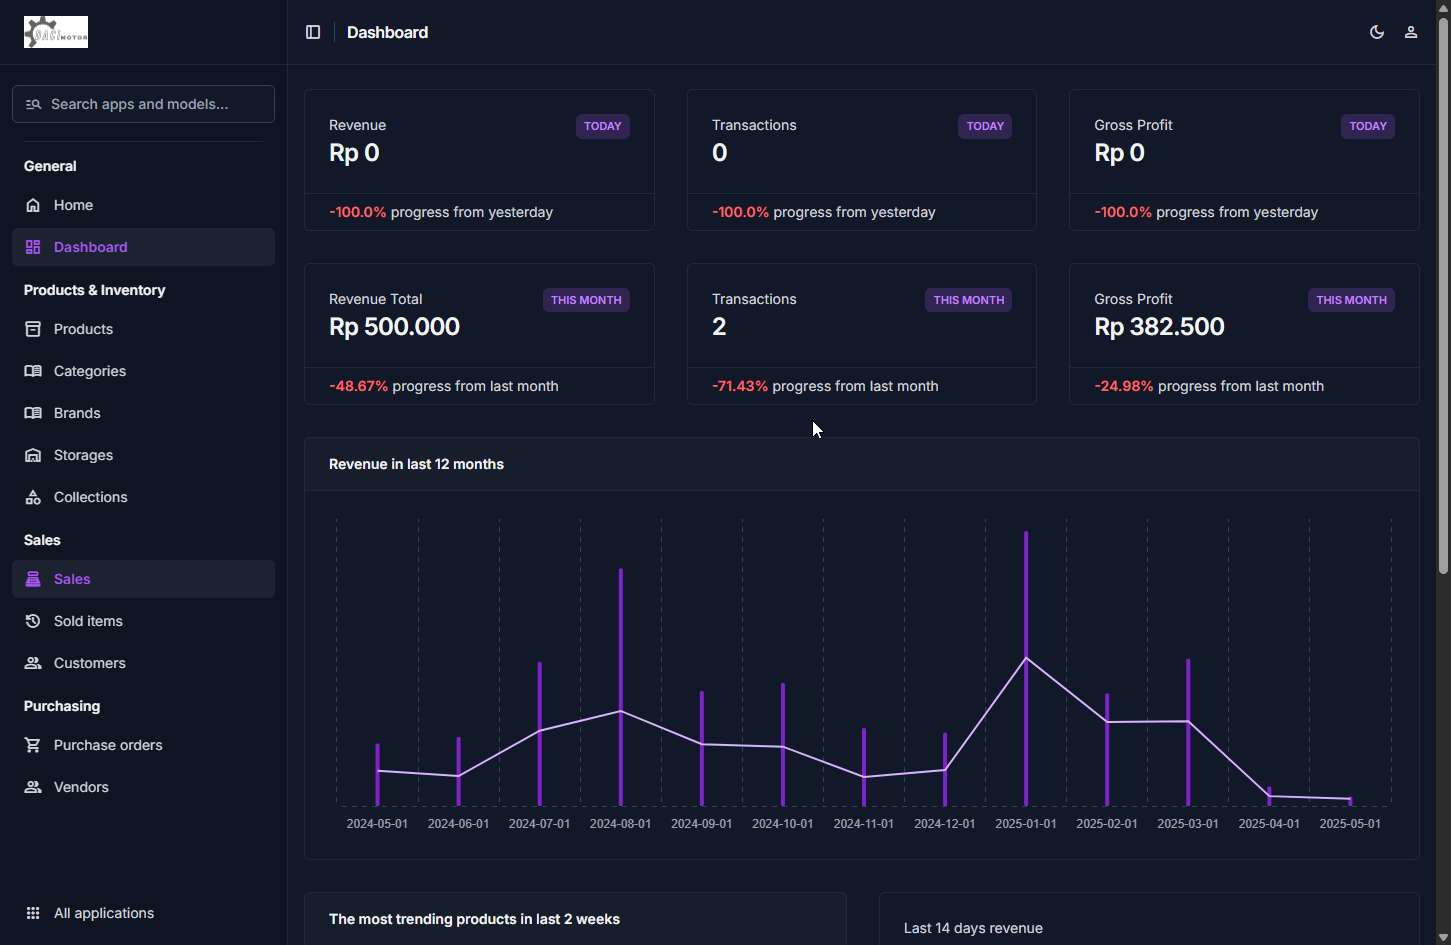Open Brands in the sidebar
Viewport: 1451px width, 945px height.
pos(143,413)
